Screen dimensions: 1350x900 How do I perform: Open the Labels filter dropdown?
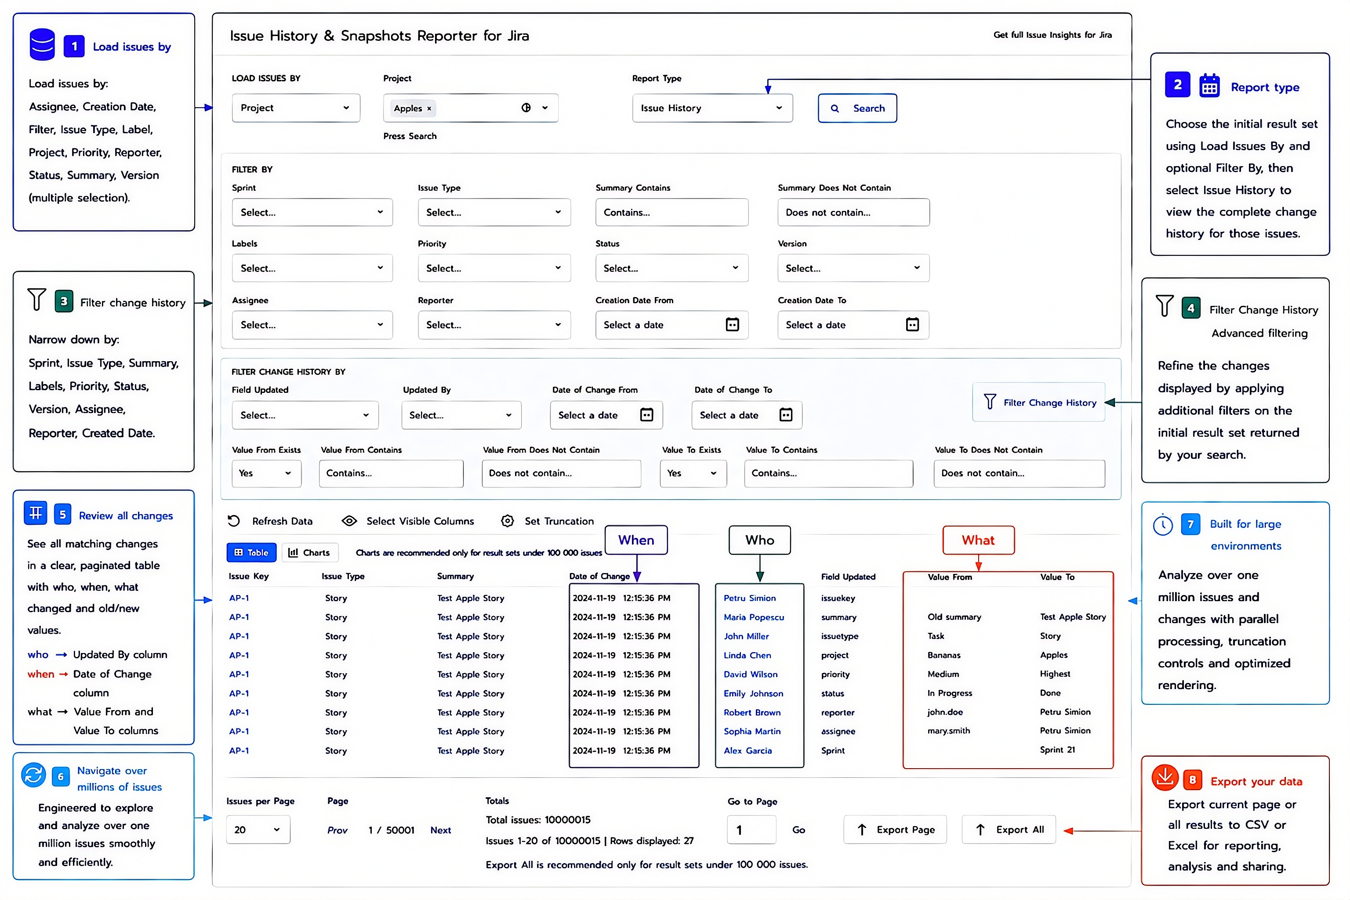(x=312, y=268)
